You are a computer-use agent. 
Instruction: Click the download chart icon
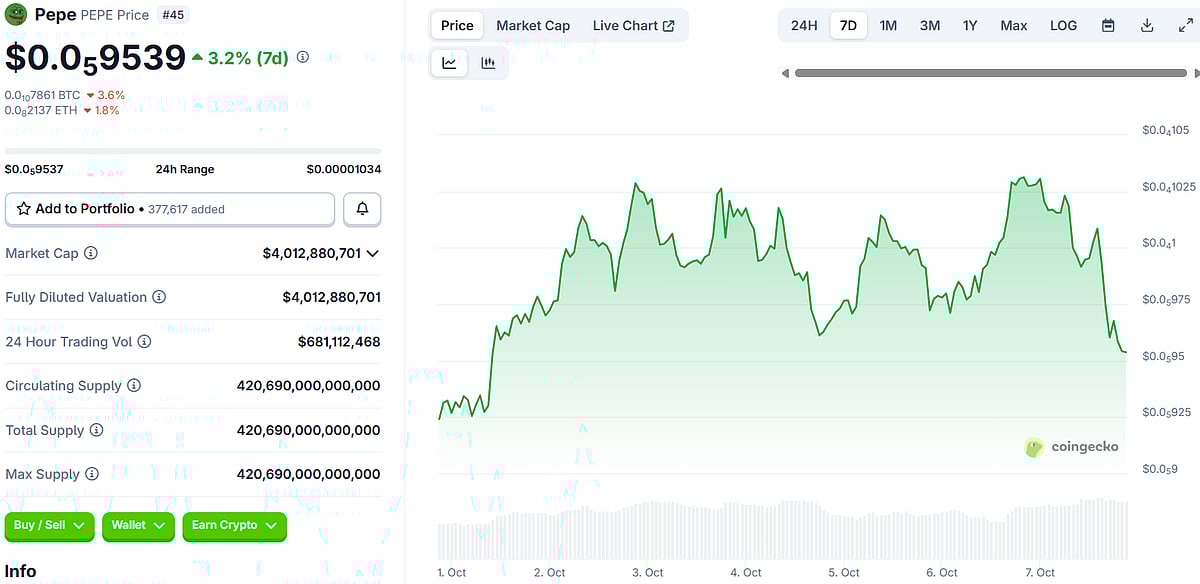point(1148,24)
